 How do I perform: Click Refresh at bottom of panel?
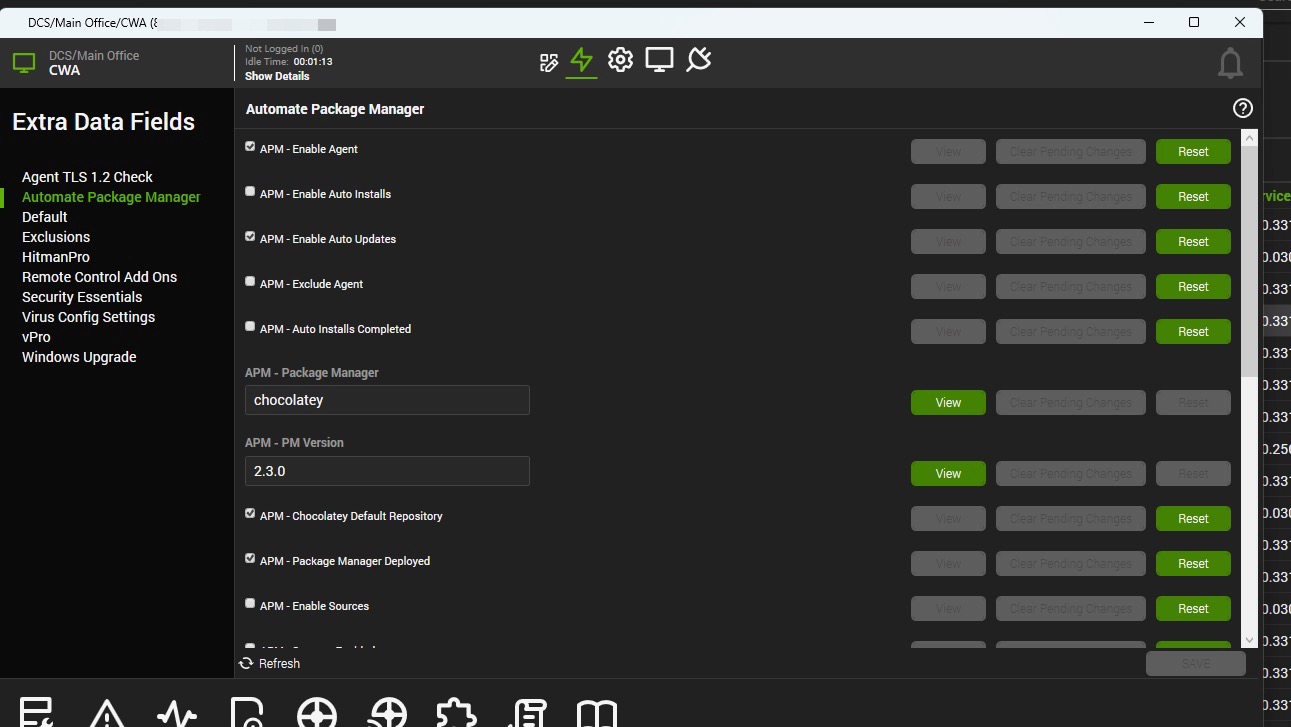tap(270, 664)
